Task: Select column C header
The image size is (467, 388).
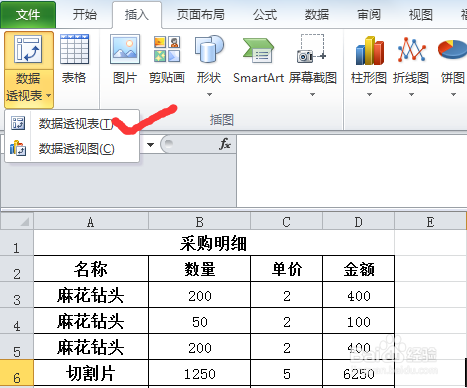Action: [x=286, y=222]
